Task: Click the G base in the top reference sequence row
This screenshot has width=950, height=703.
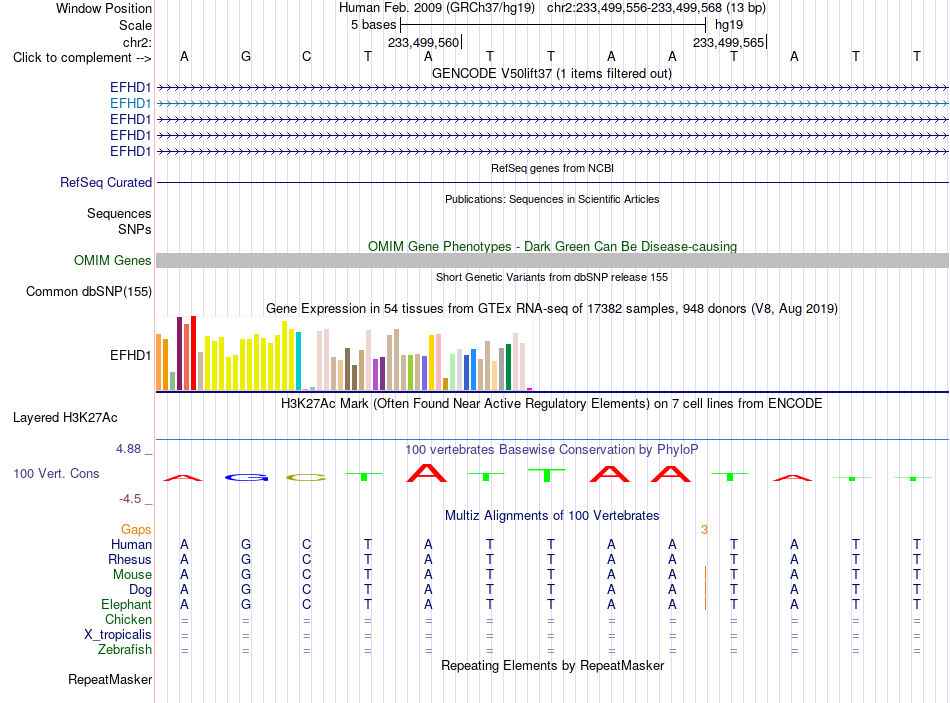Action: coord(245,56)
